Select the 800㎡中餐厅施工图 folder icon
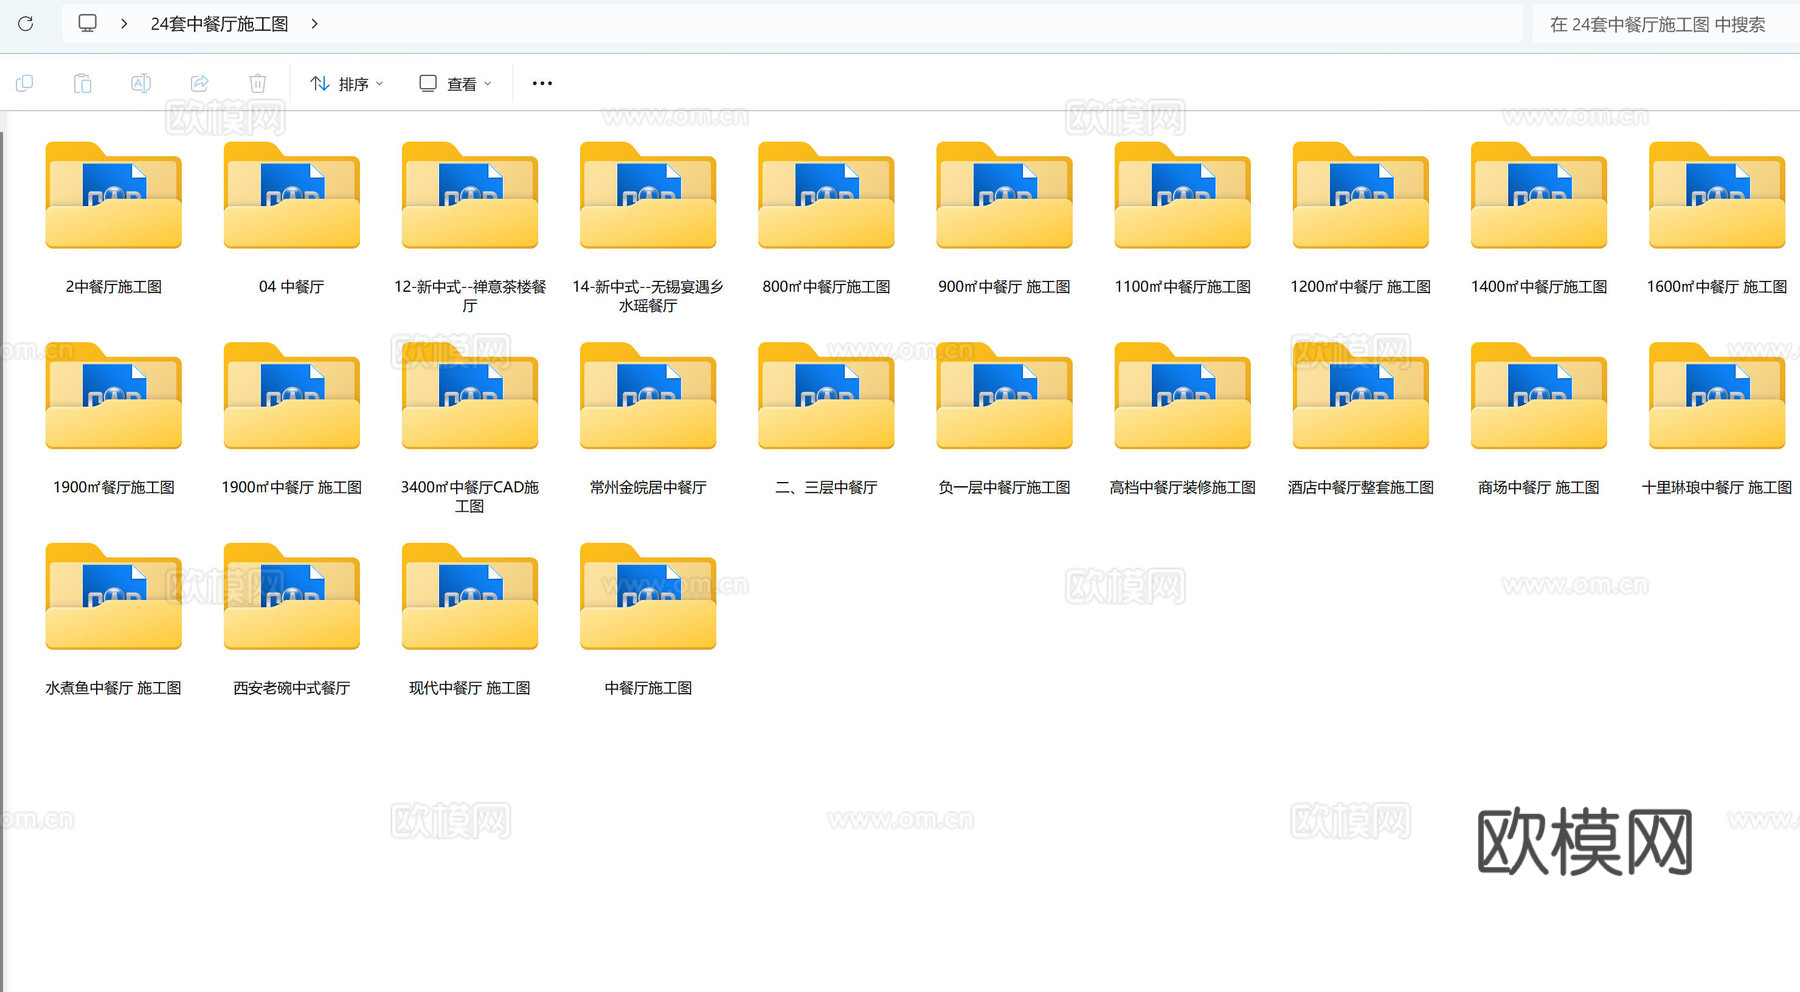Image resolution: width=1800 pixels, height=992 pixels. 826,195
